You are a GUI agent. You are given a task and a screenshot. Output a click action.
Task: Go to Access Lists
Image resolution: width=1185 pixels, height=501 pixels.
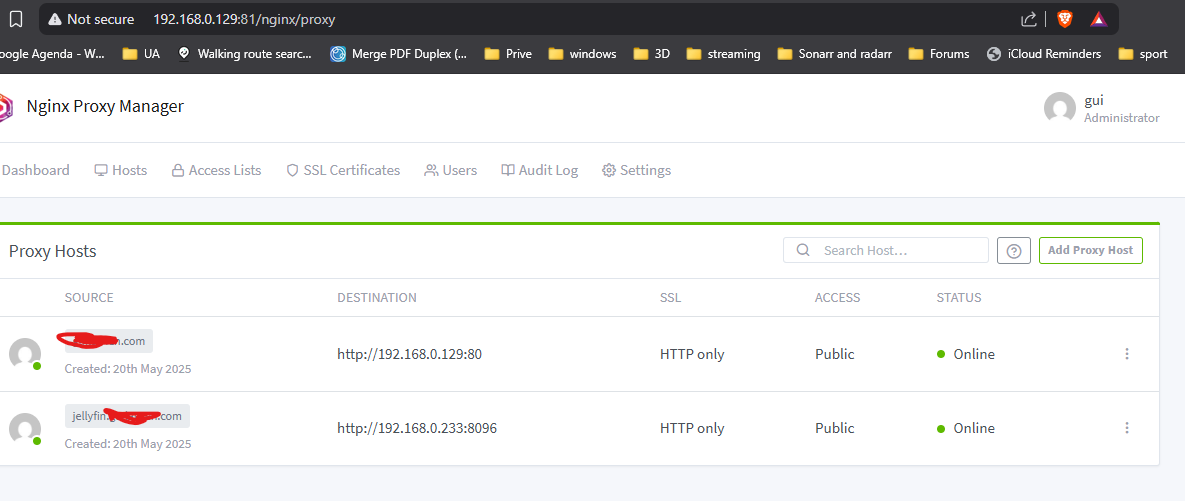point(216,170)
